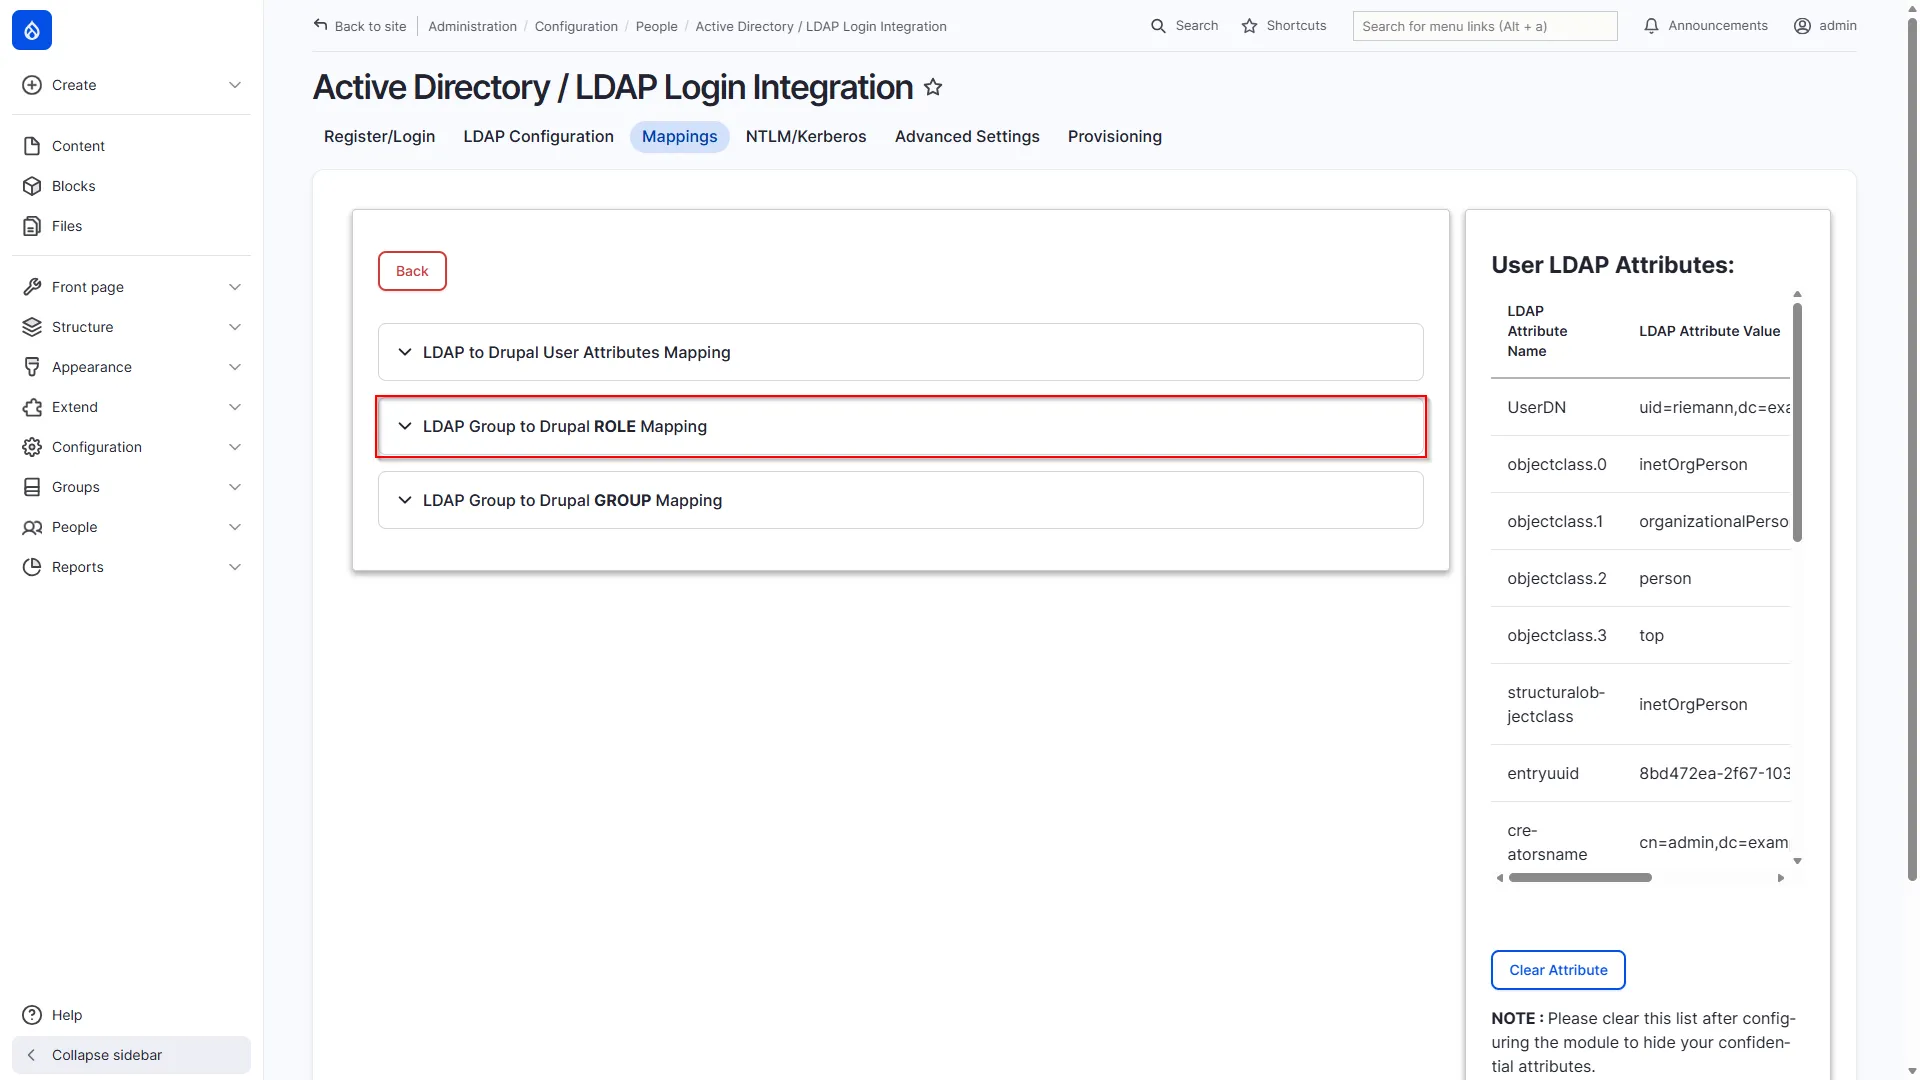Click the LDAP Attribute Value column header
Screen dimensions: 1920x1080
click(1709, 331)
